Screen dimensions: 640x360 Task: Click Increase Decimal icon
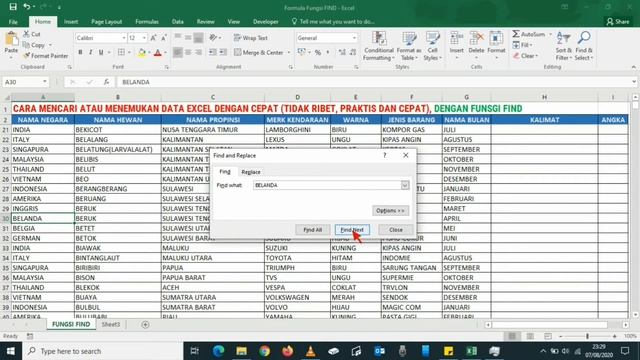pos(342,52)
